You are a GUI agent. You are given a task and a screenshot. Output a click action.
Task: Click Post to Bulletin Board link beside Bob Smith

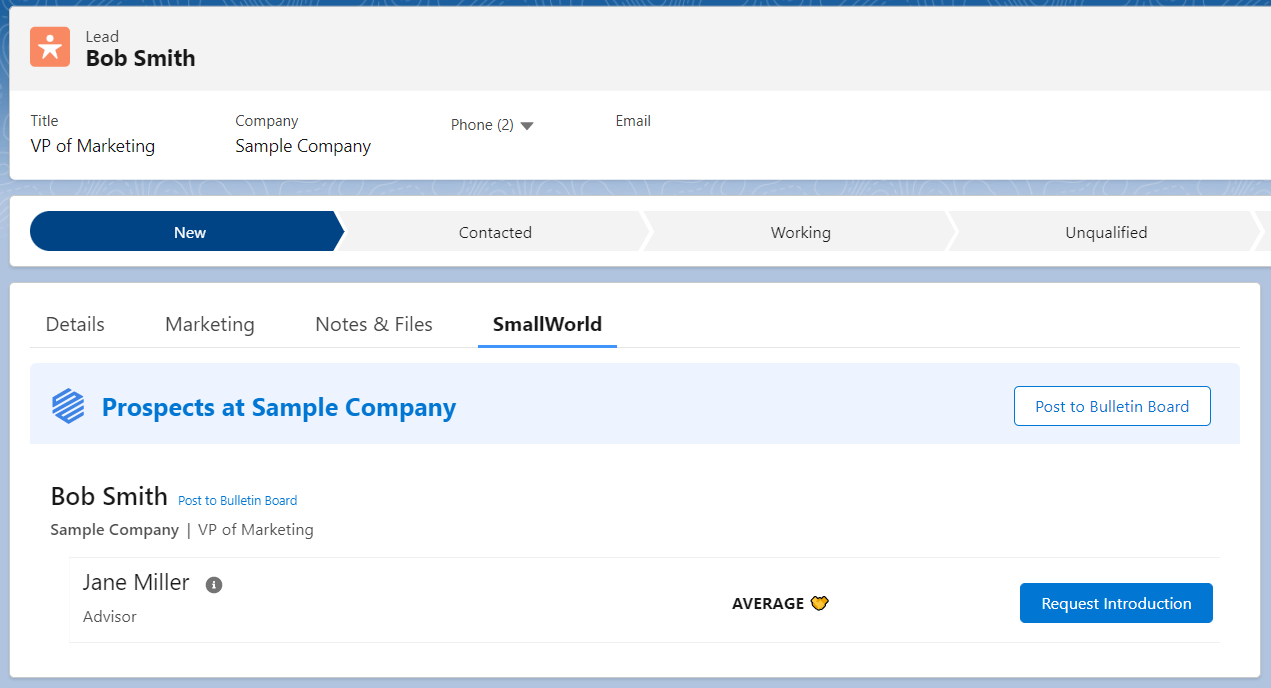point(237,500)
